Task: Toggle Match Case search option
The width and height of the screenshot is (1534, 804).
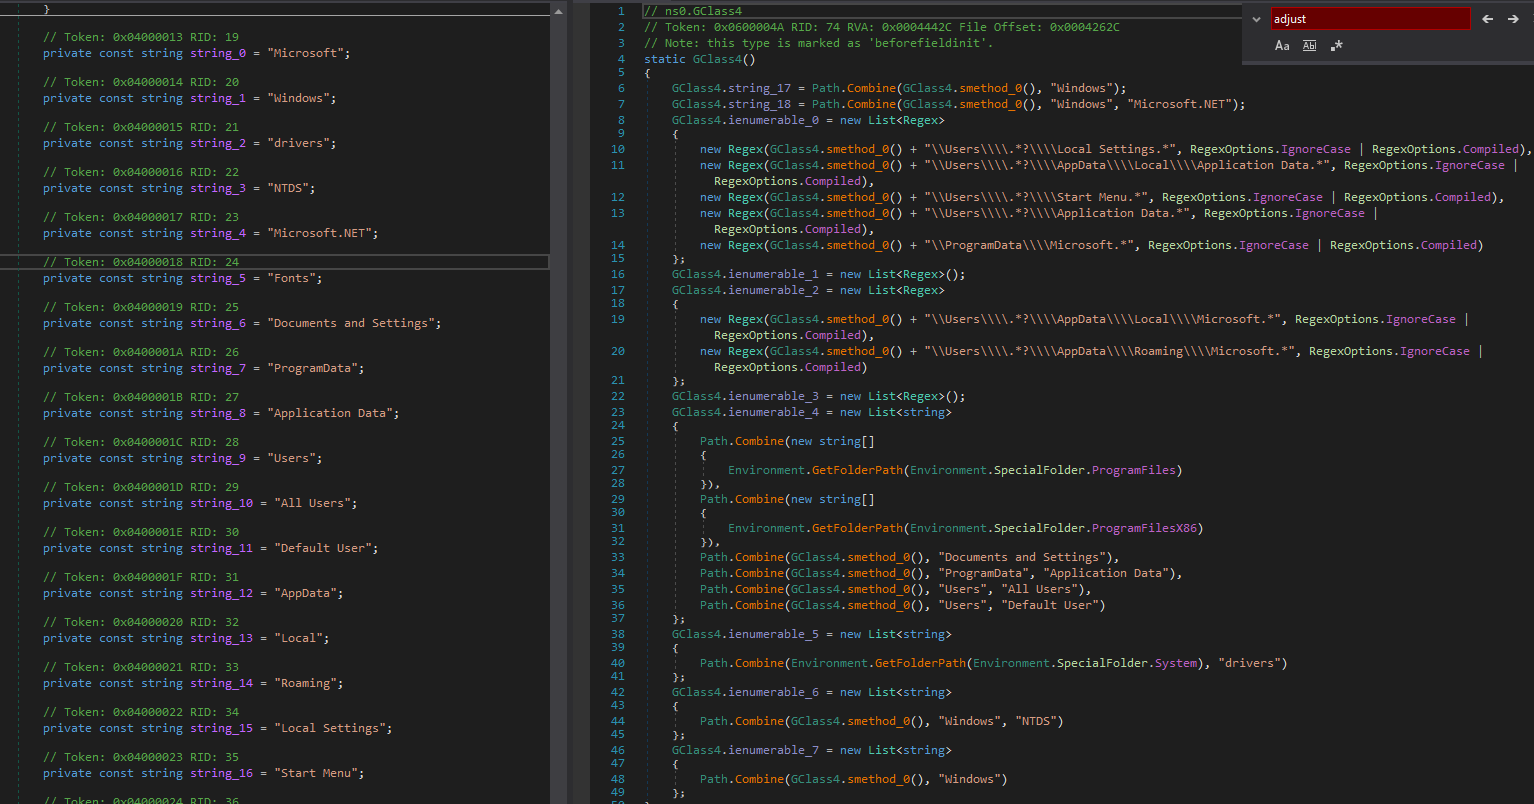Action: [1282, 46]
